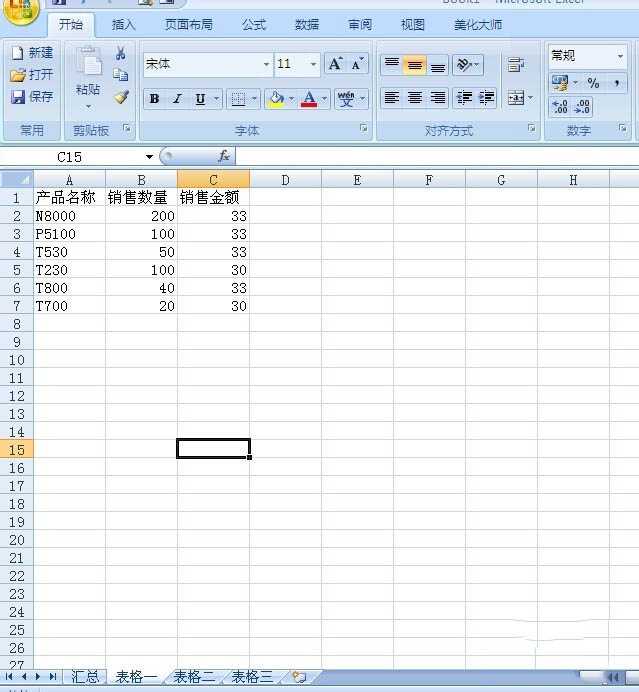Viewport: 639px width, 692px height.
Task: Decrease indent in alignment group
Action: click(x=464, y=97)
